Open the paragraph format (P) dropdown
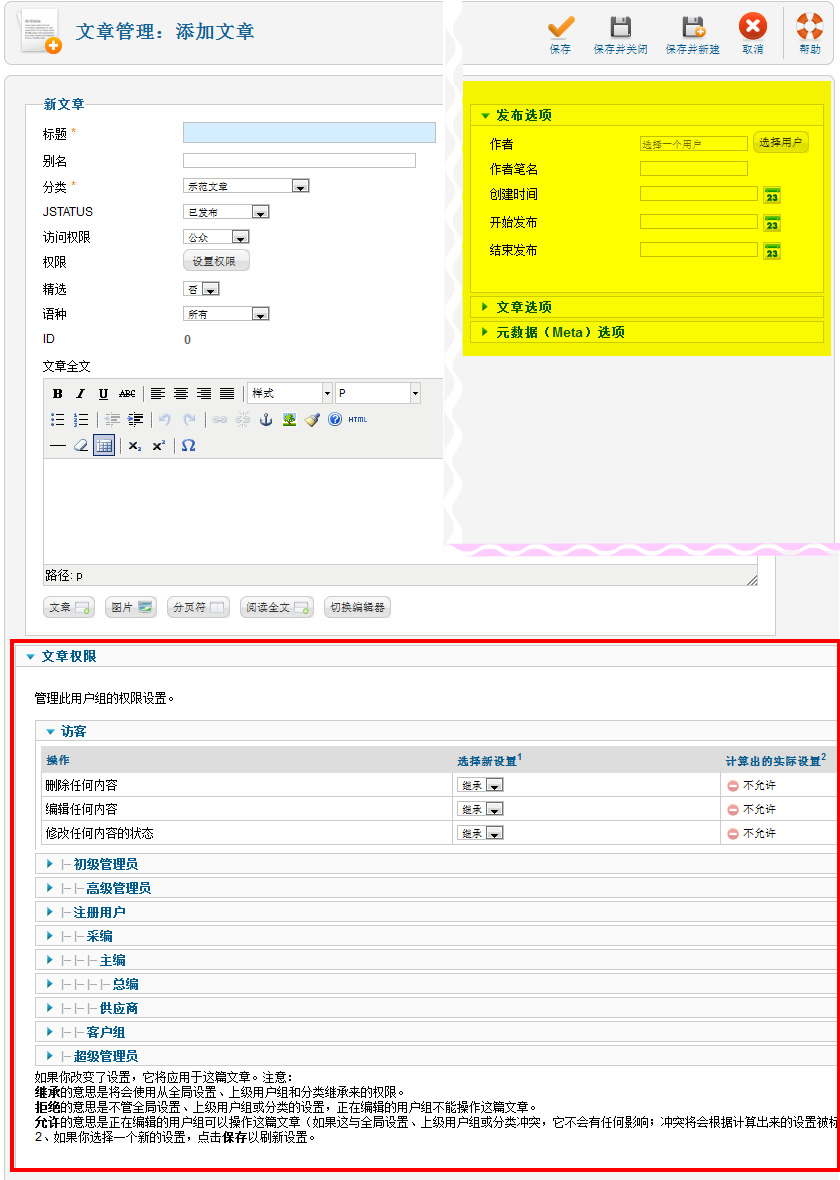 (378, 393)
